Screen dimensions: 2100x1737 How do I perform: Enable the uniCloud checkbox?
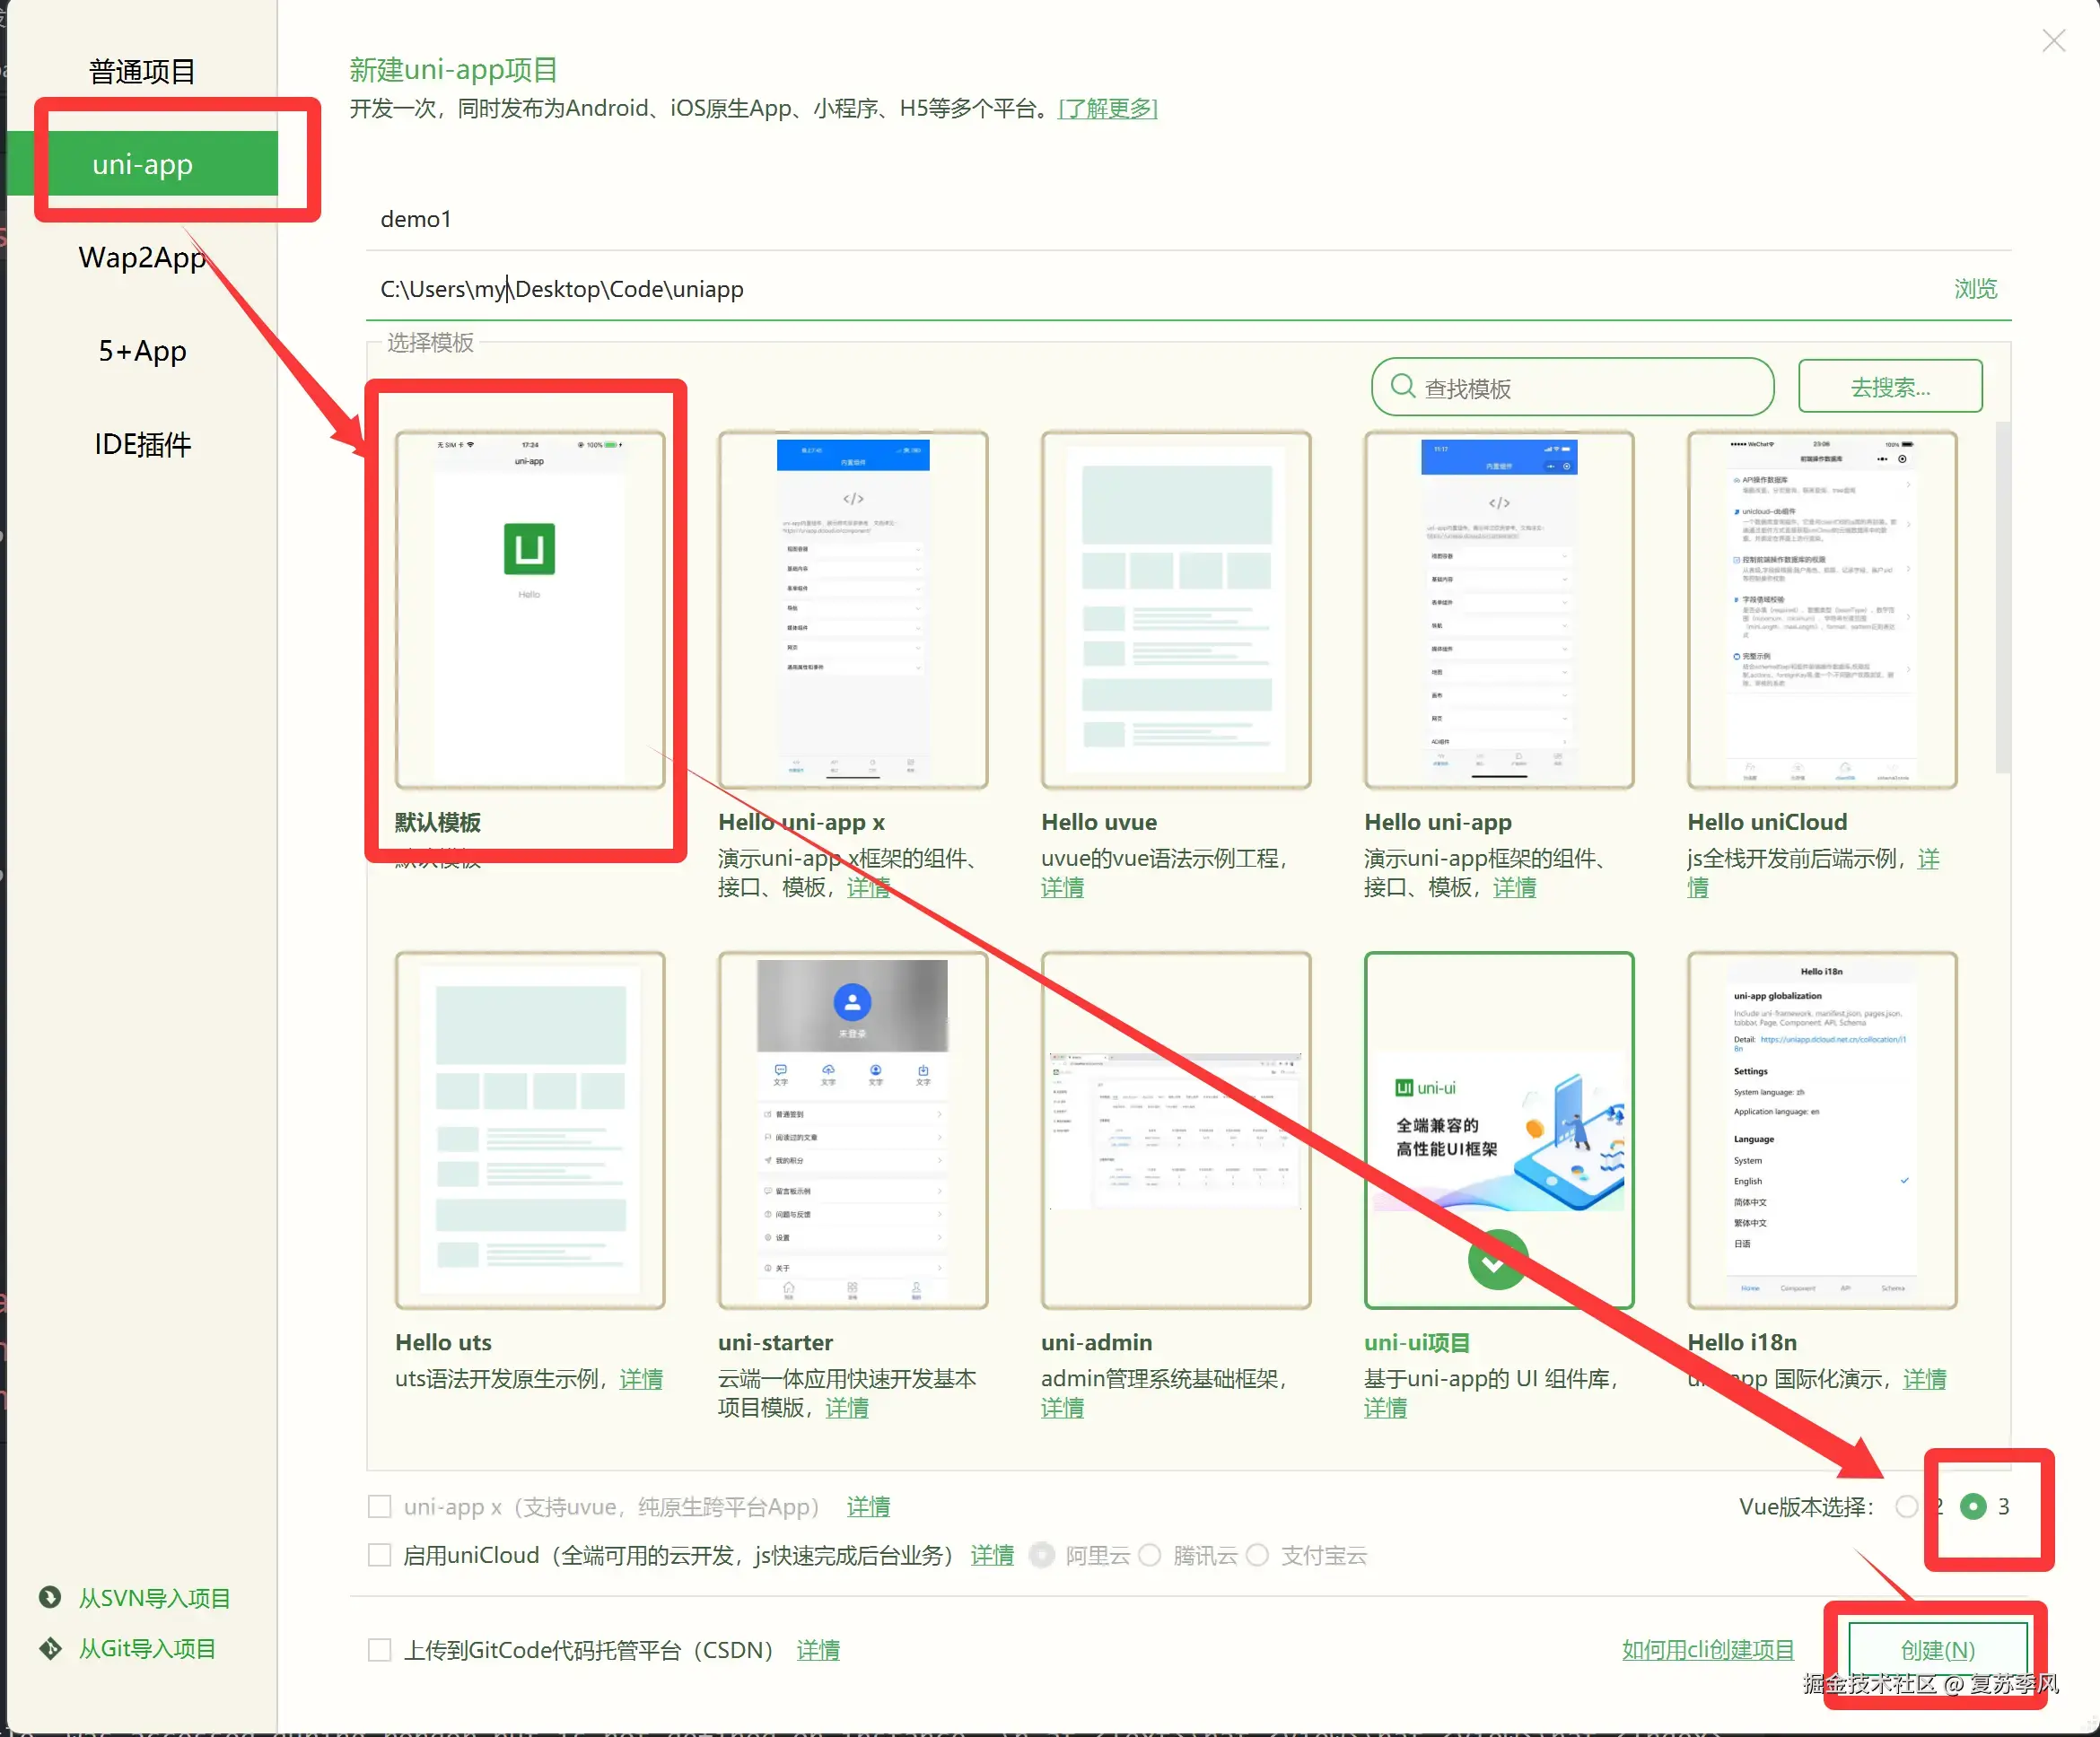[379, 1555]
